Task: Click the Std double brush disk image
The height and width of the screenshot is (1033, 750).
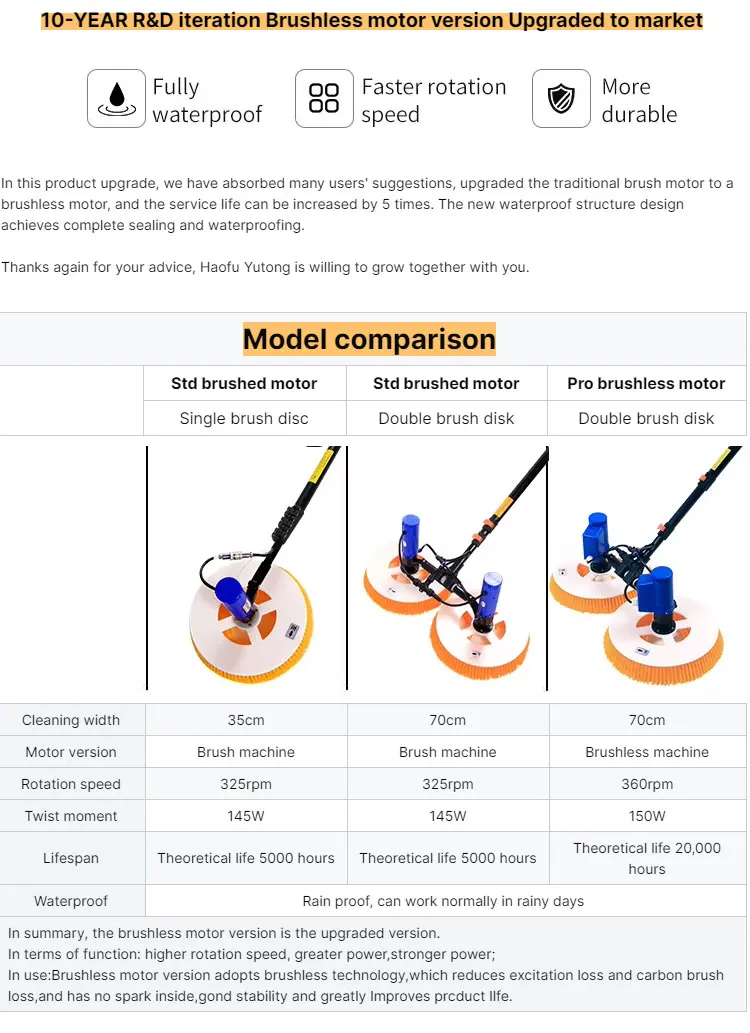Action: click(448, 568)
